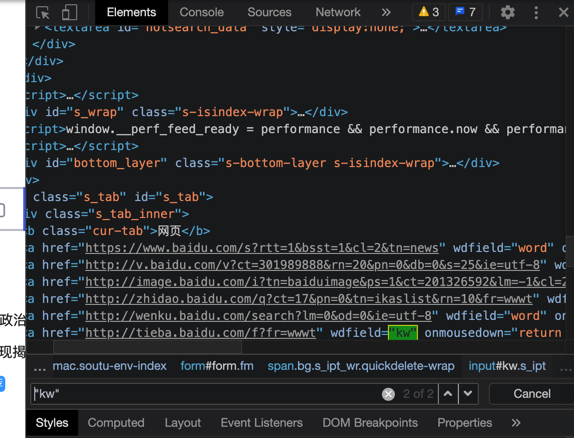Click the warnings count badge showing 3
This screenshot has height=438, width=574.
click(x=429, y=12)
